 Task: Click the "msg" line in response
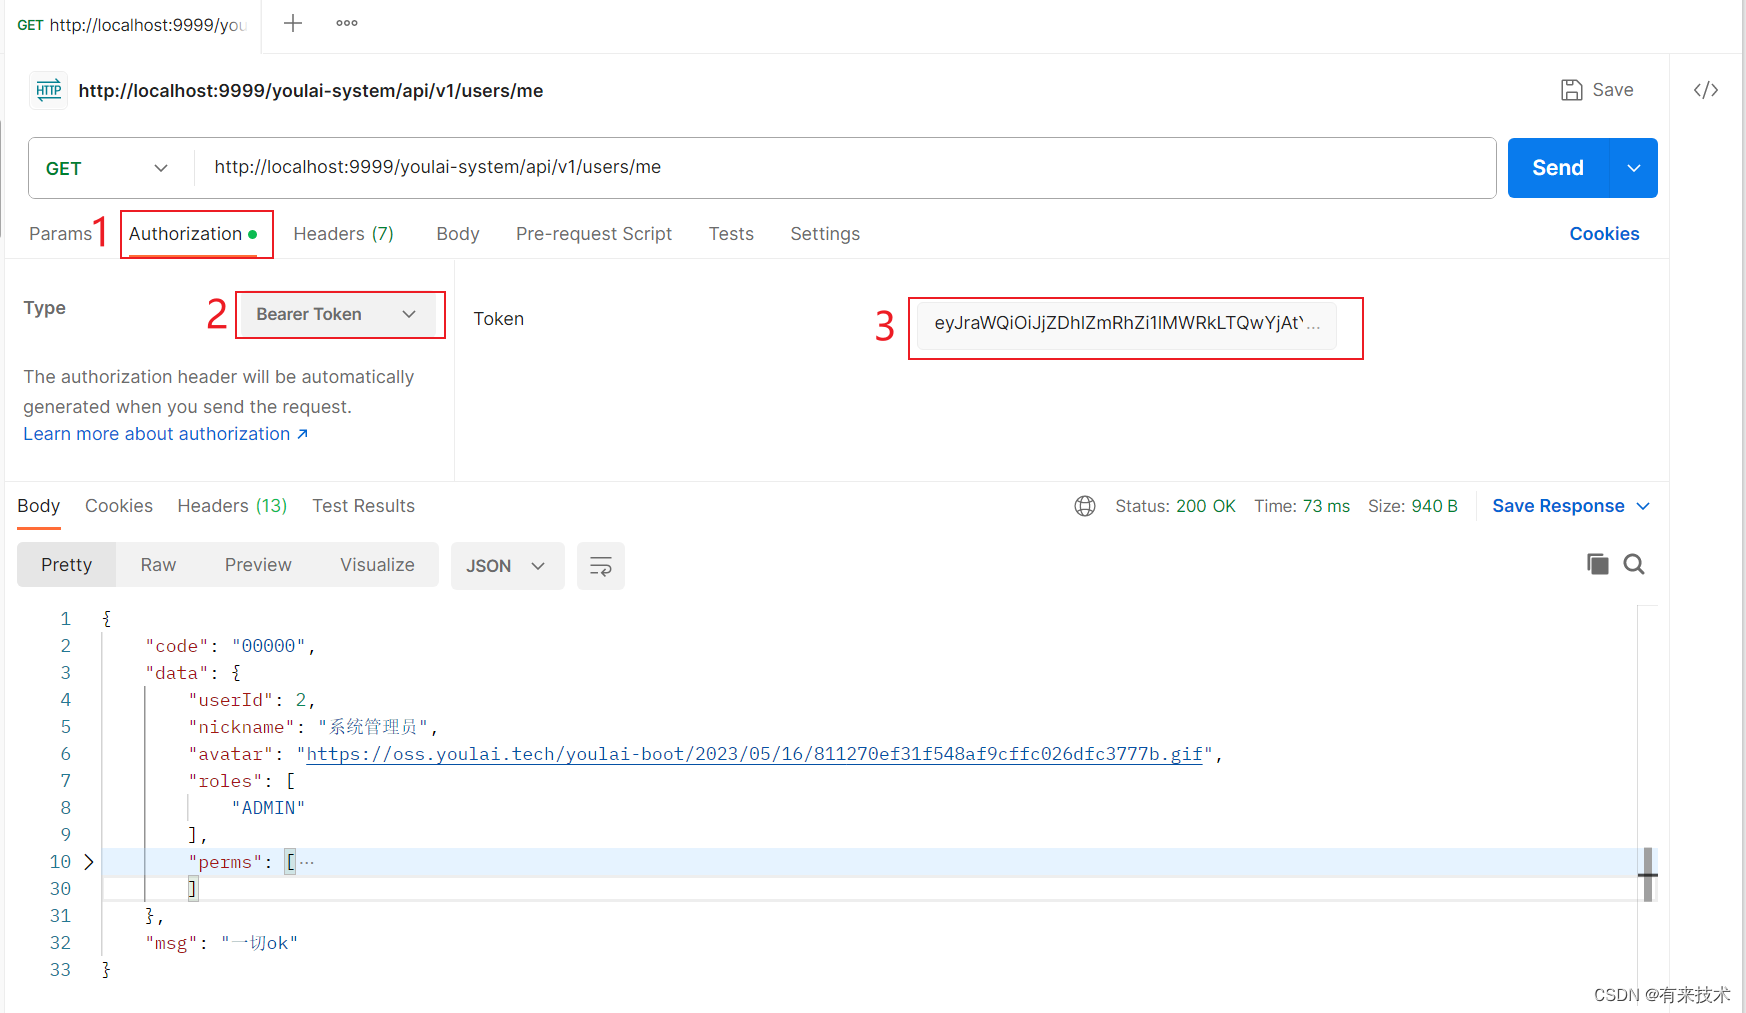222,943
